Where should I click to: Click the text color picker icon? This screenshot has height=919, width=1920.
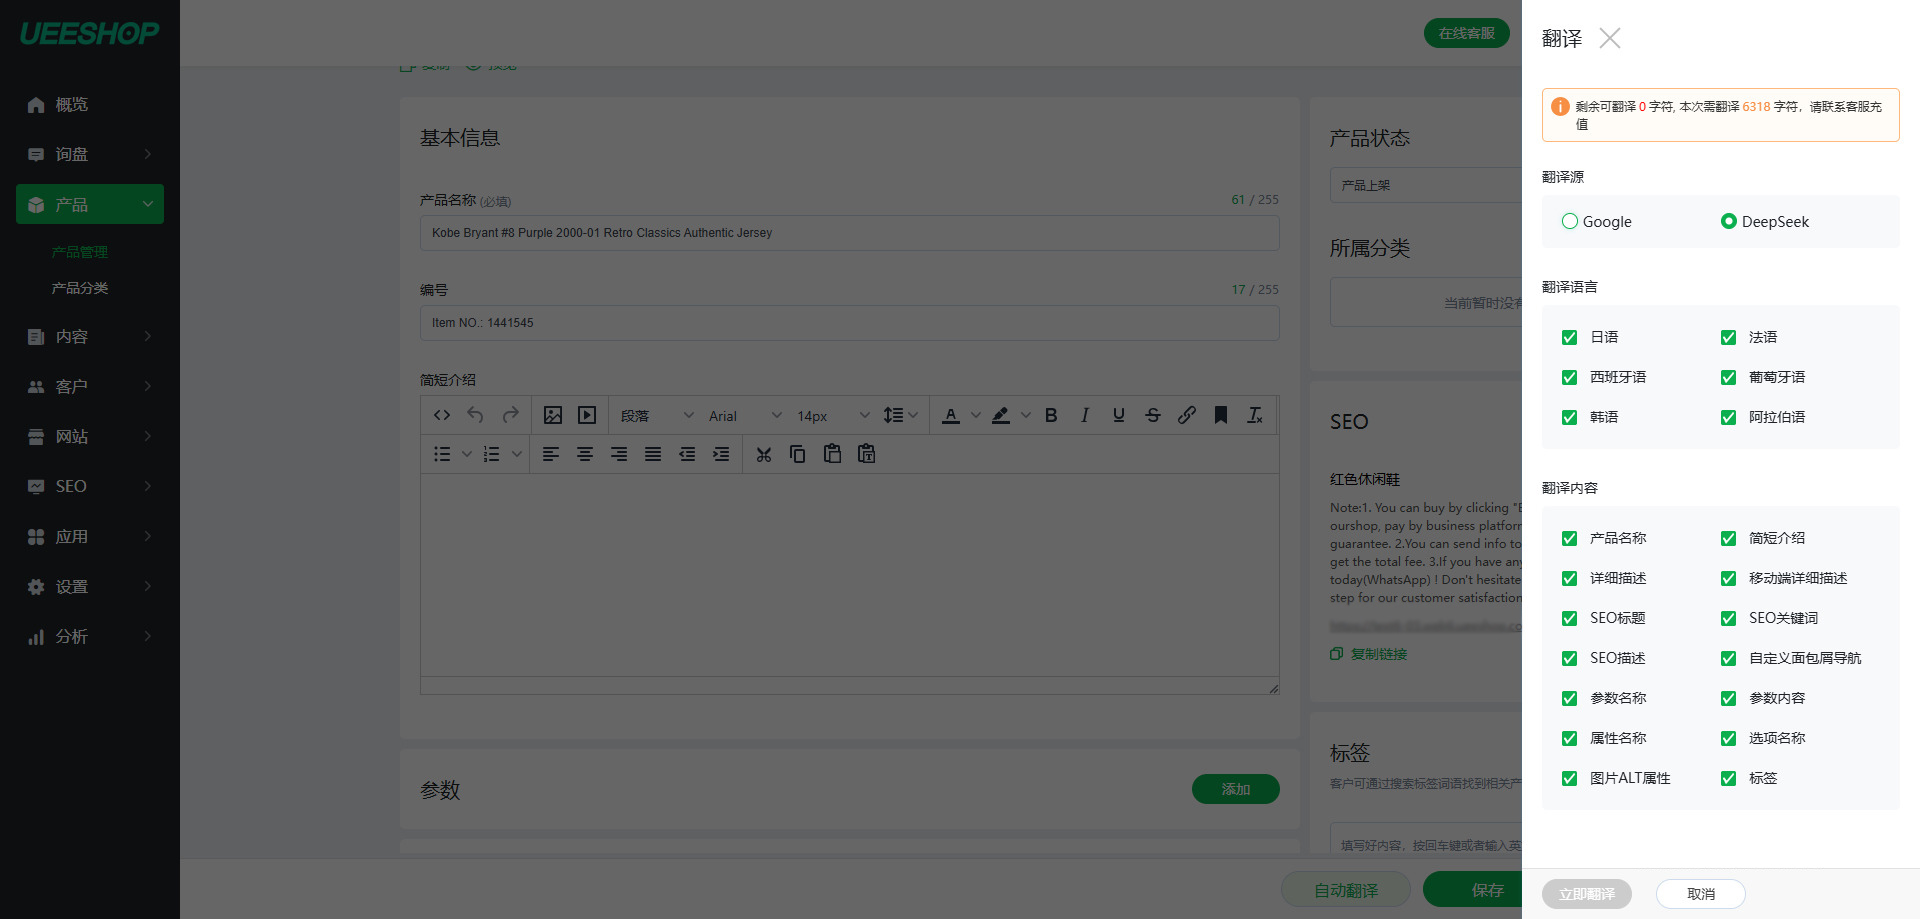tap(951, 415)
